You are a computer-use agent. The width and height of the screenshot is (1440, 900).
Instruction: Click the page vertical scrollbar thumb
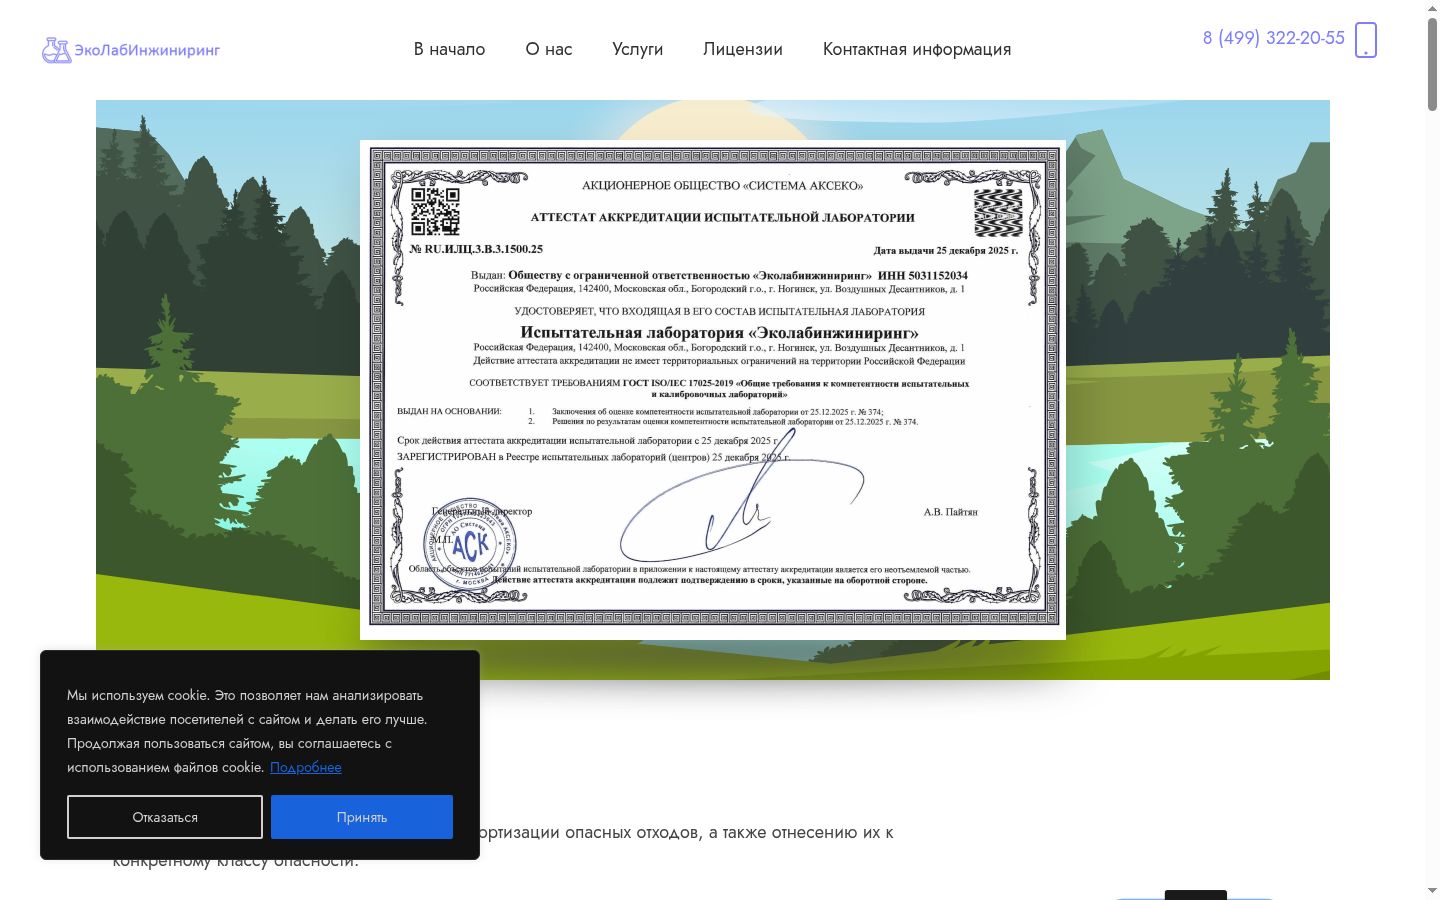[x=1432, y=64]
